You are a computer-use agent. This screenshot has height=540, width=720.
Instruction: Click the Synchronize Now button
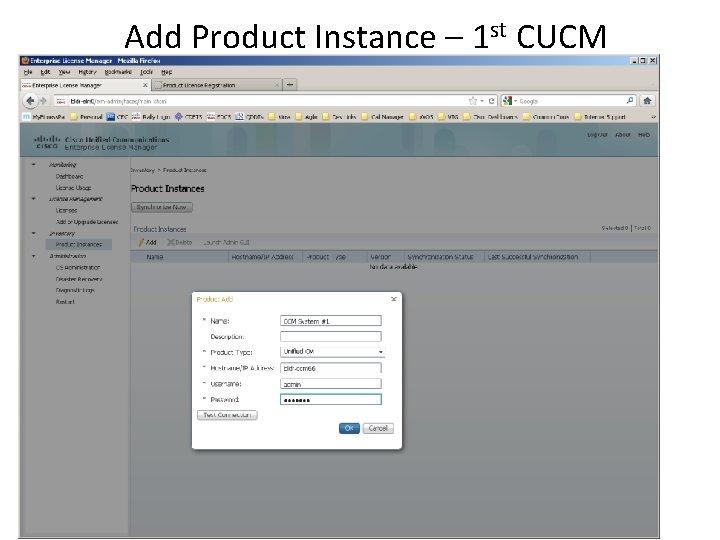[x=162, y=207]
